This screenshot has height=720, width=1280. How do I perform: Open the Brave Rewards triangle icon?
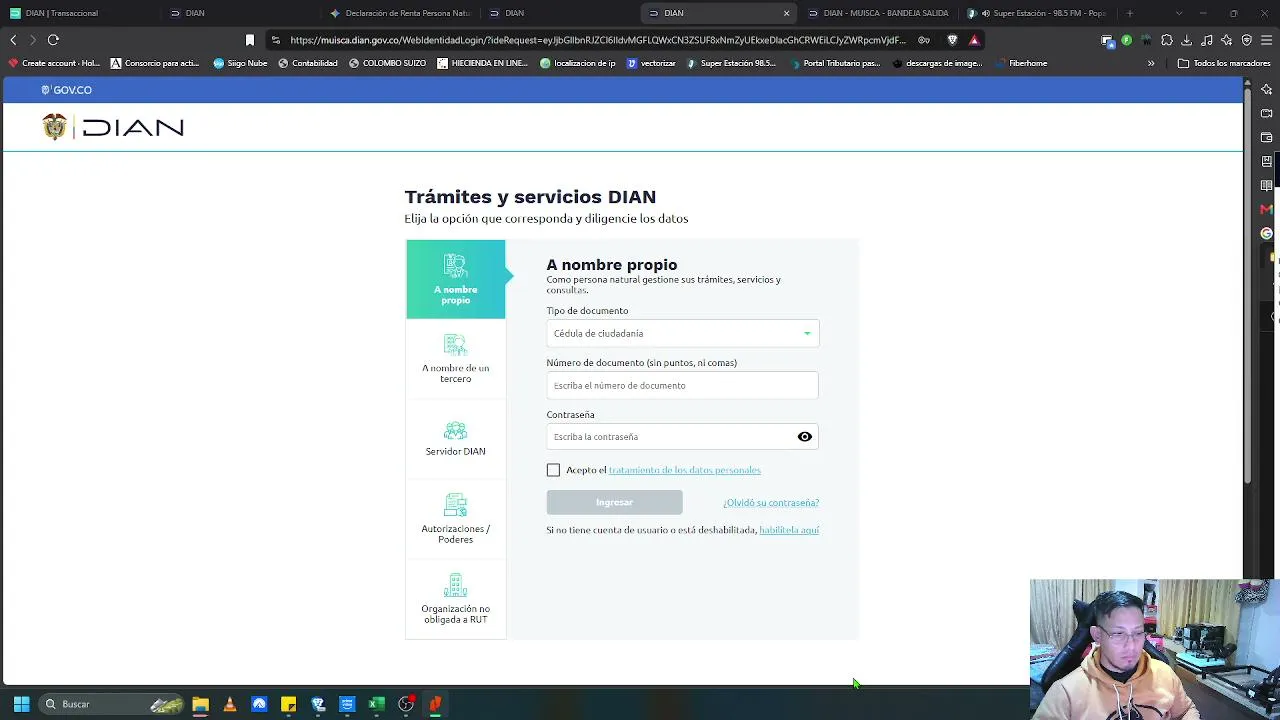[974, 40]
